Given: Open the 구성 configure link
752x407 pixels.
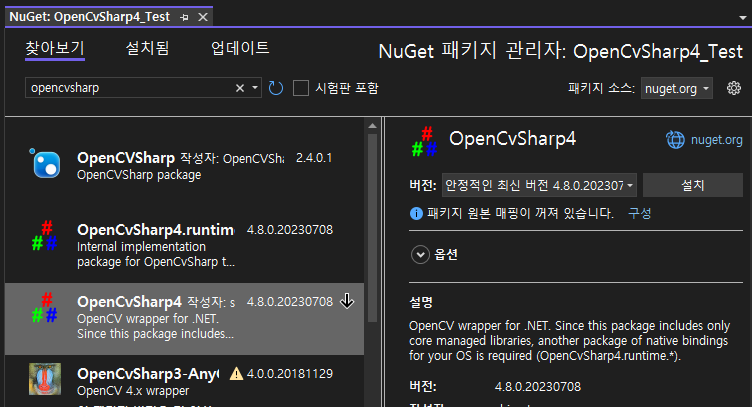Looking at the screenshot, I should (x=639, y=213).
